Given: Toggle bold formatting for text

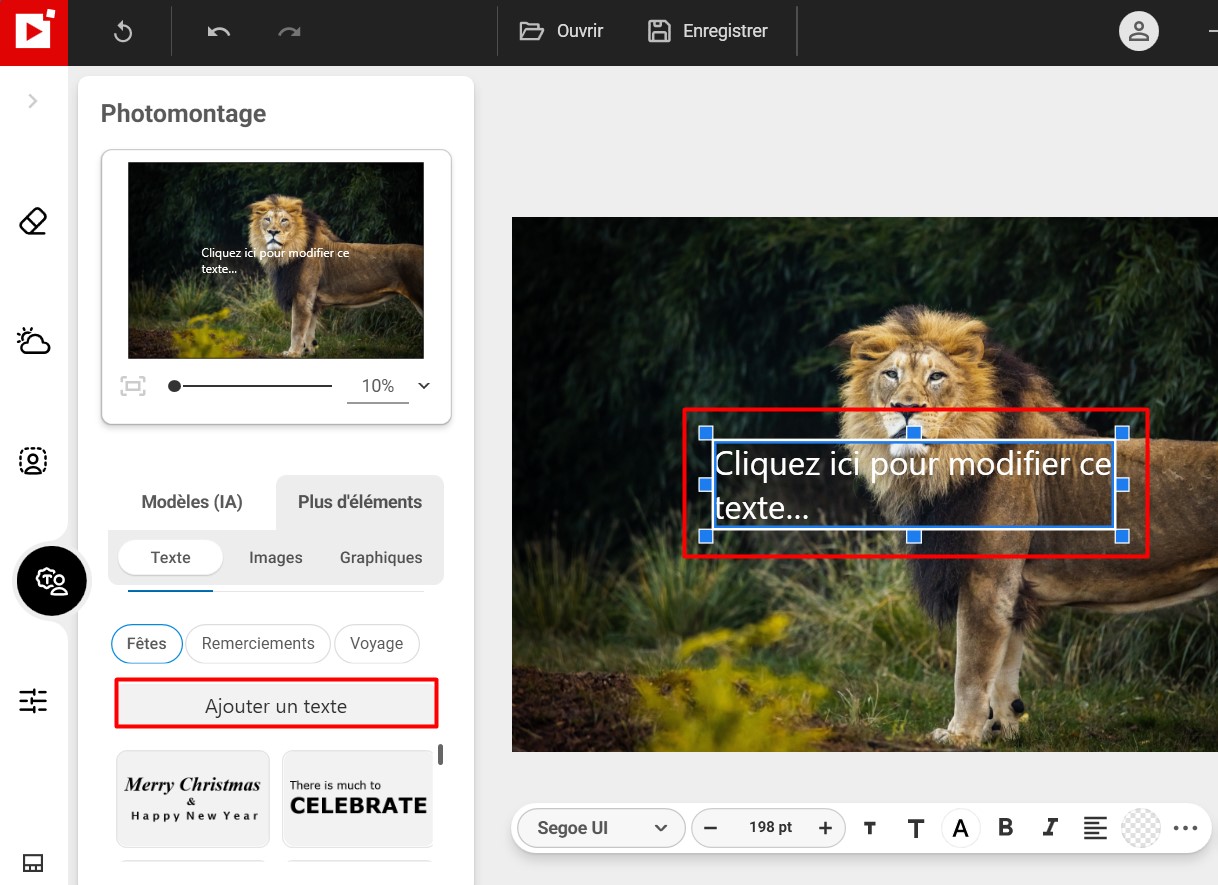Looking at the screenshot, I should (x=1006, y=827).
